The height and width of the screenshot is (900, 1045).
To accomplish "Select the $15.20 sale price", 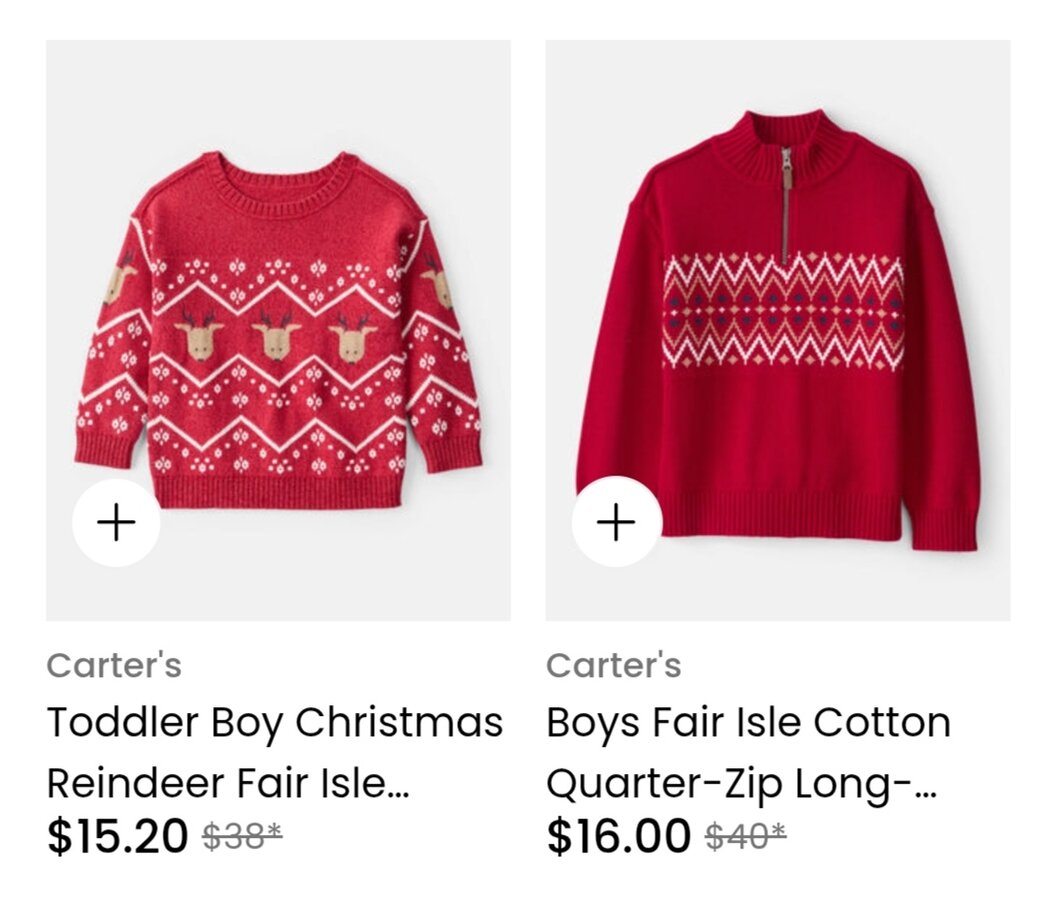I will (x=117, y=835).
